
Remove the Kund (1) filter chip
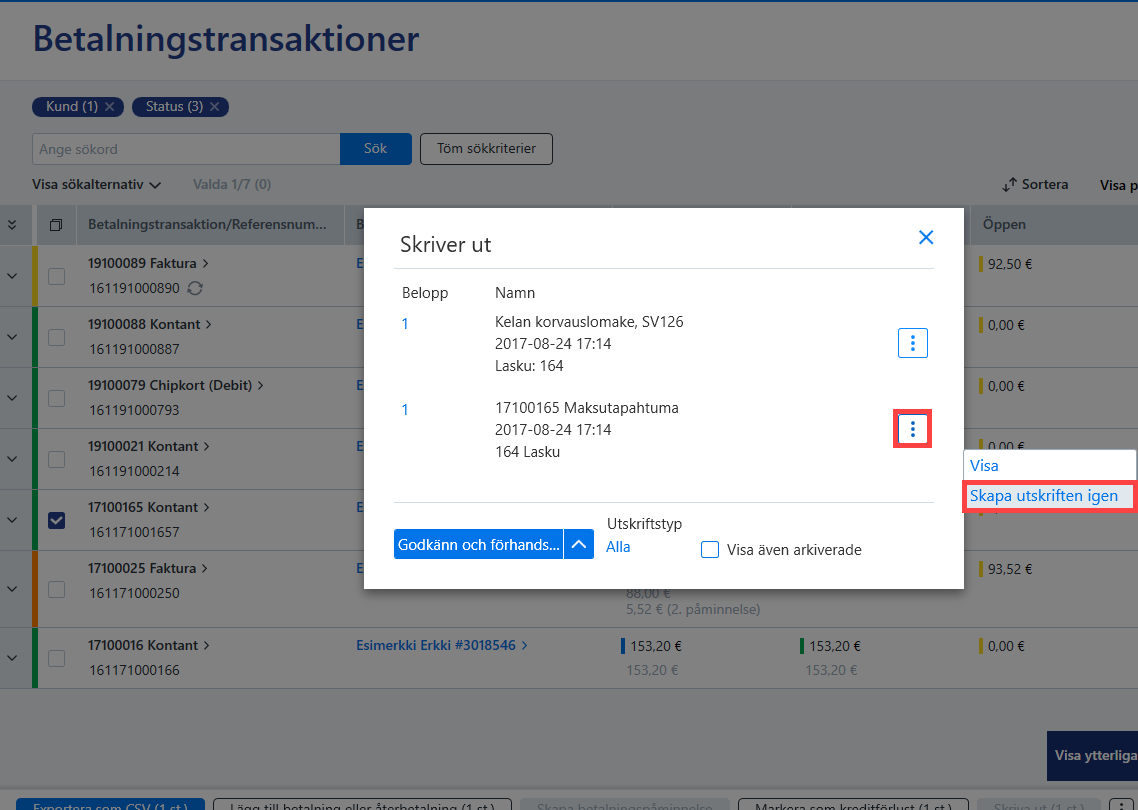pyautogui.click(x=110, y=107)
